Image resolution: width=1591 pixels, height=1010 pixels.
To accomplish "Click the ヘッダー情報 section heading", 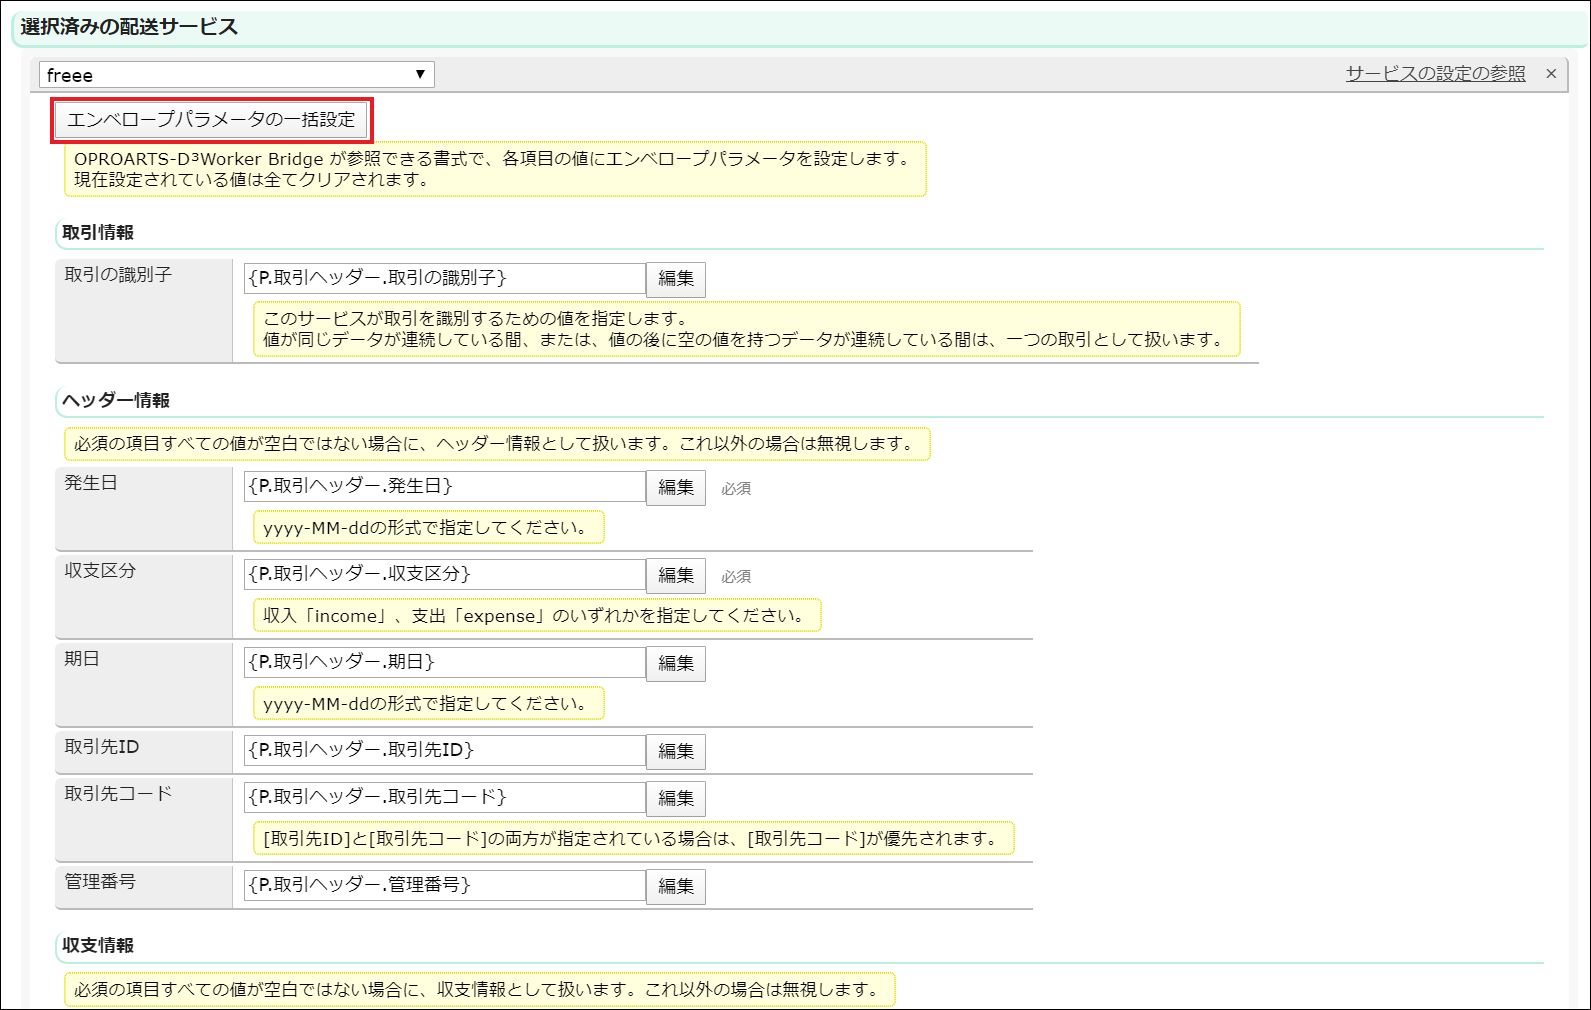I will click(x=116, y=401).
